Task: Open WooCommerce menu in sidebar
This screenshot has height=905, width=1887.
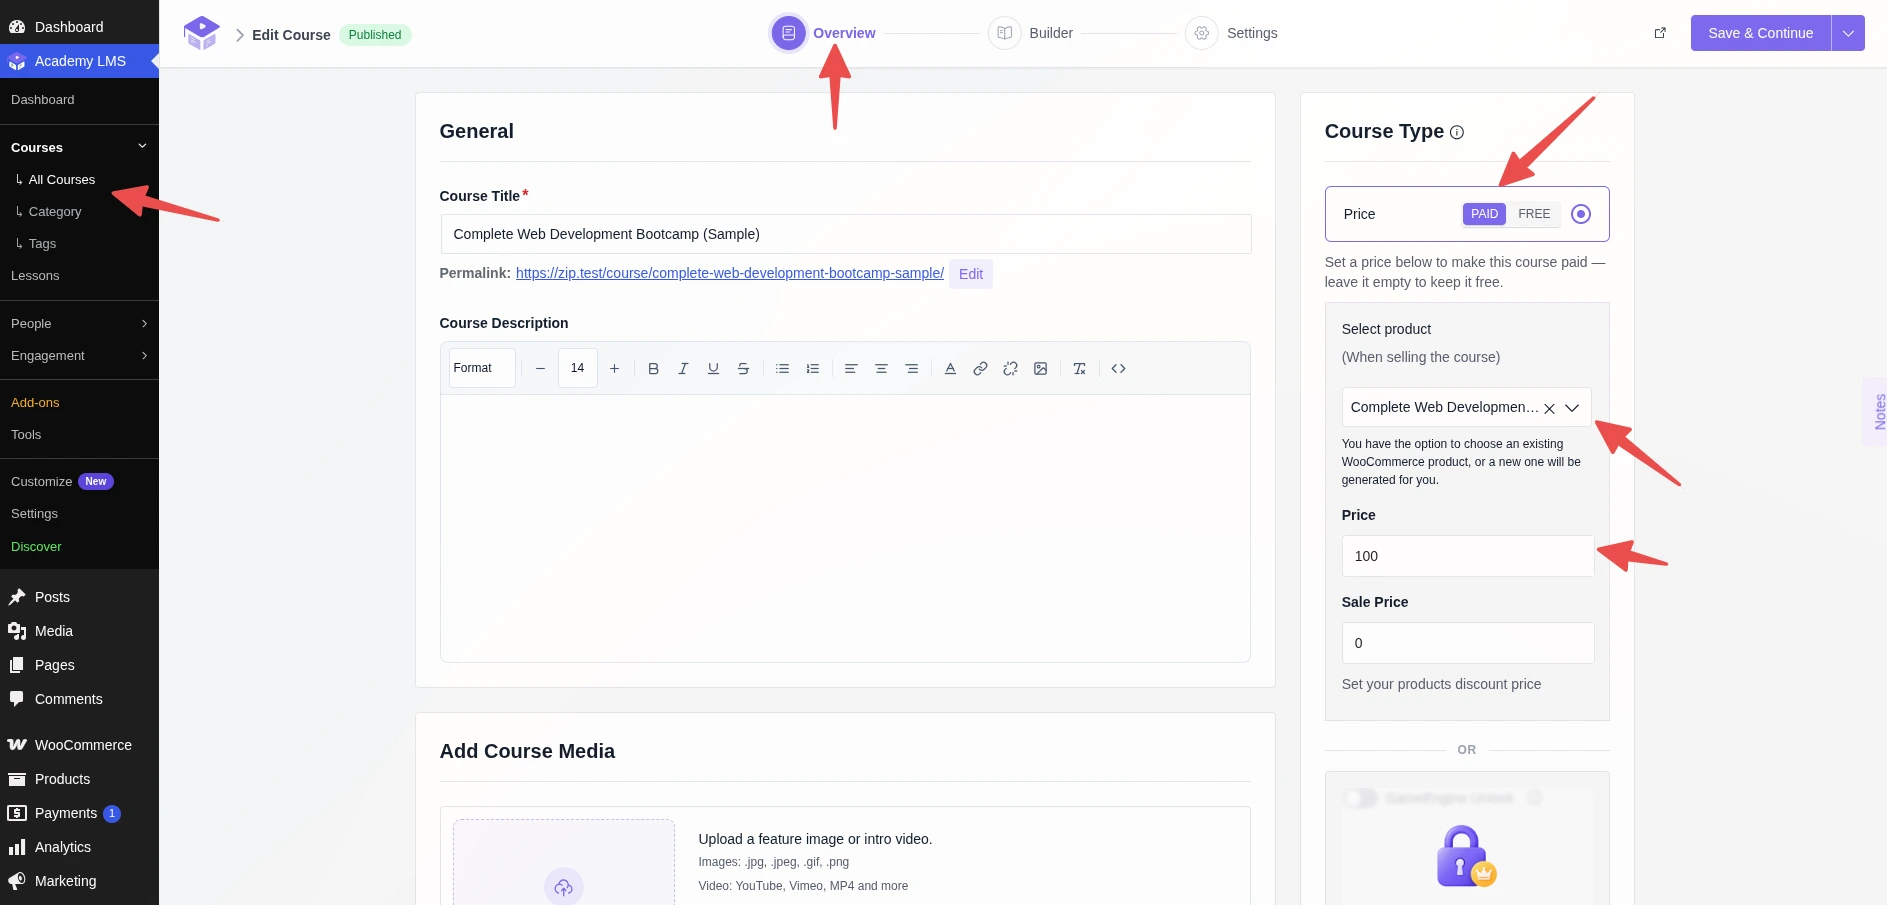Action: 79,745
